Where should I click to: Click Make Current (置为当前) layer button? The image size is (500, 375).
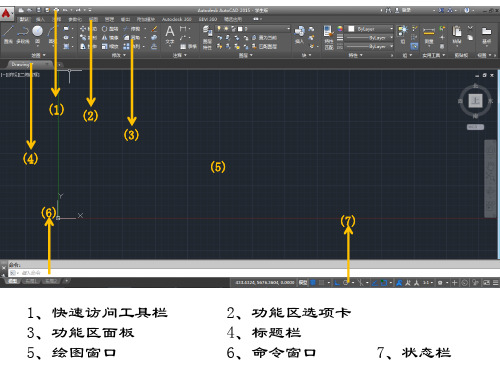pos(264,38)
